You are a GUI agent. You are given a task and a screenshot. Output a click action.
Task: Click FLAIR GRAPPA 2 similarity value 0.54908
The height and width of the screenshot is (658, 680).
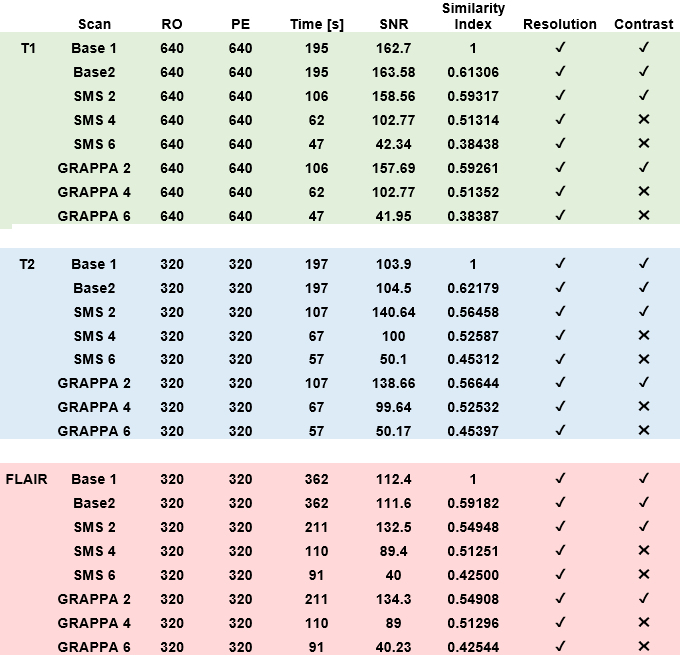pyautogui.click(x=473, y=599)
